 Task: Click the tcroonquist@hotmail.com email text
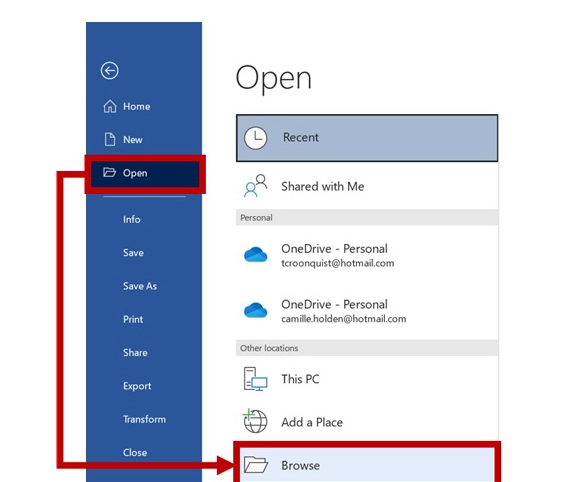click(x=338, y=263)
